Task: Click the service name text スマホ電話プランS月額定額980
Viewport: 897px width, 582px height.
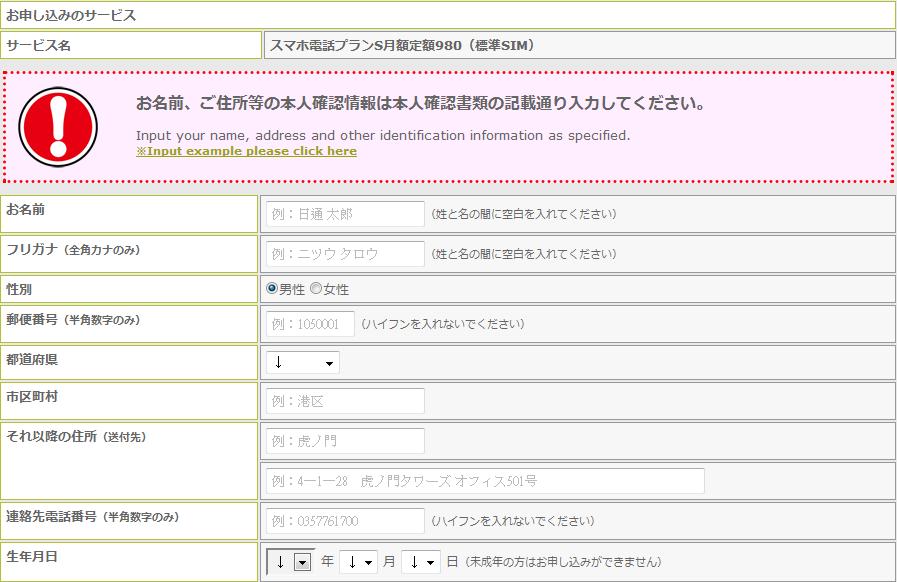Action: click(402, 45)
